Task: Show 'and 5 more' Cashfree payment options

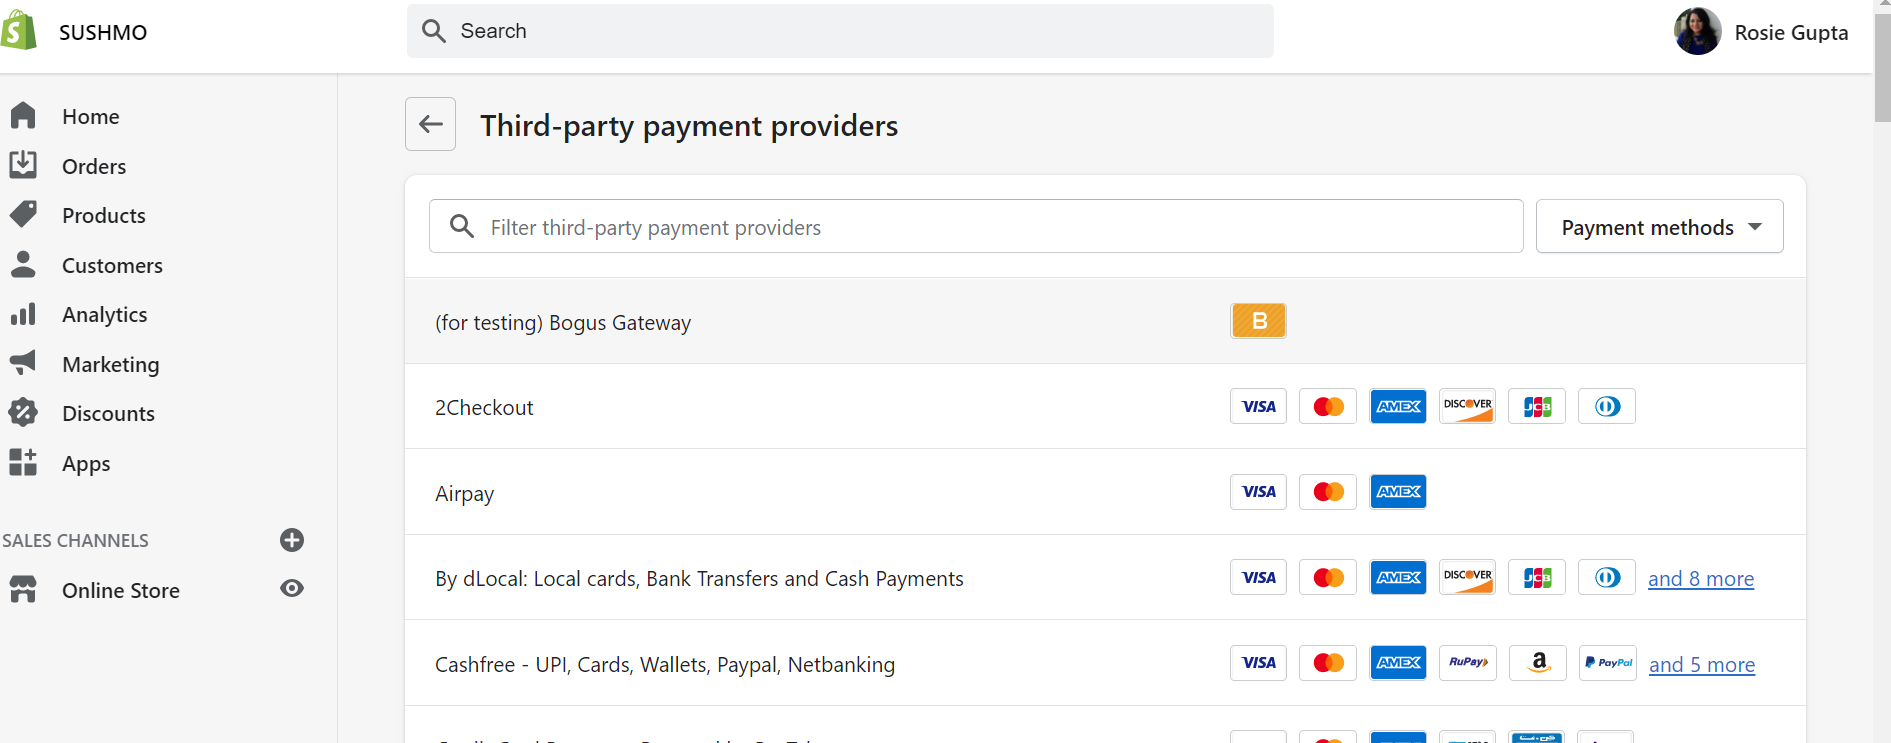Action: click(x=1701, y=664)
